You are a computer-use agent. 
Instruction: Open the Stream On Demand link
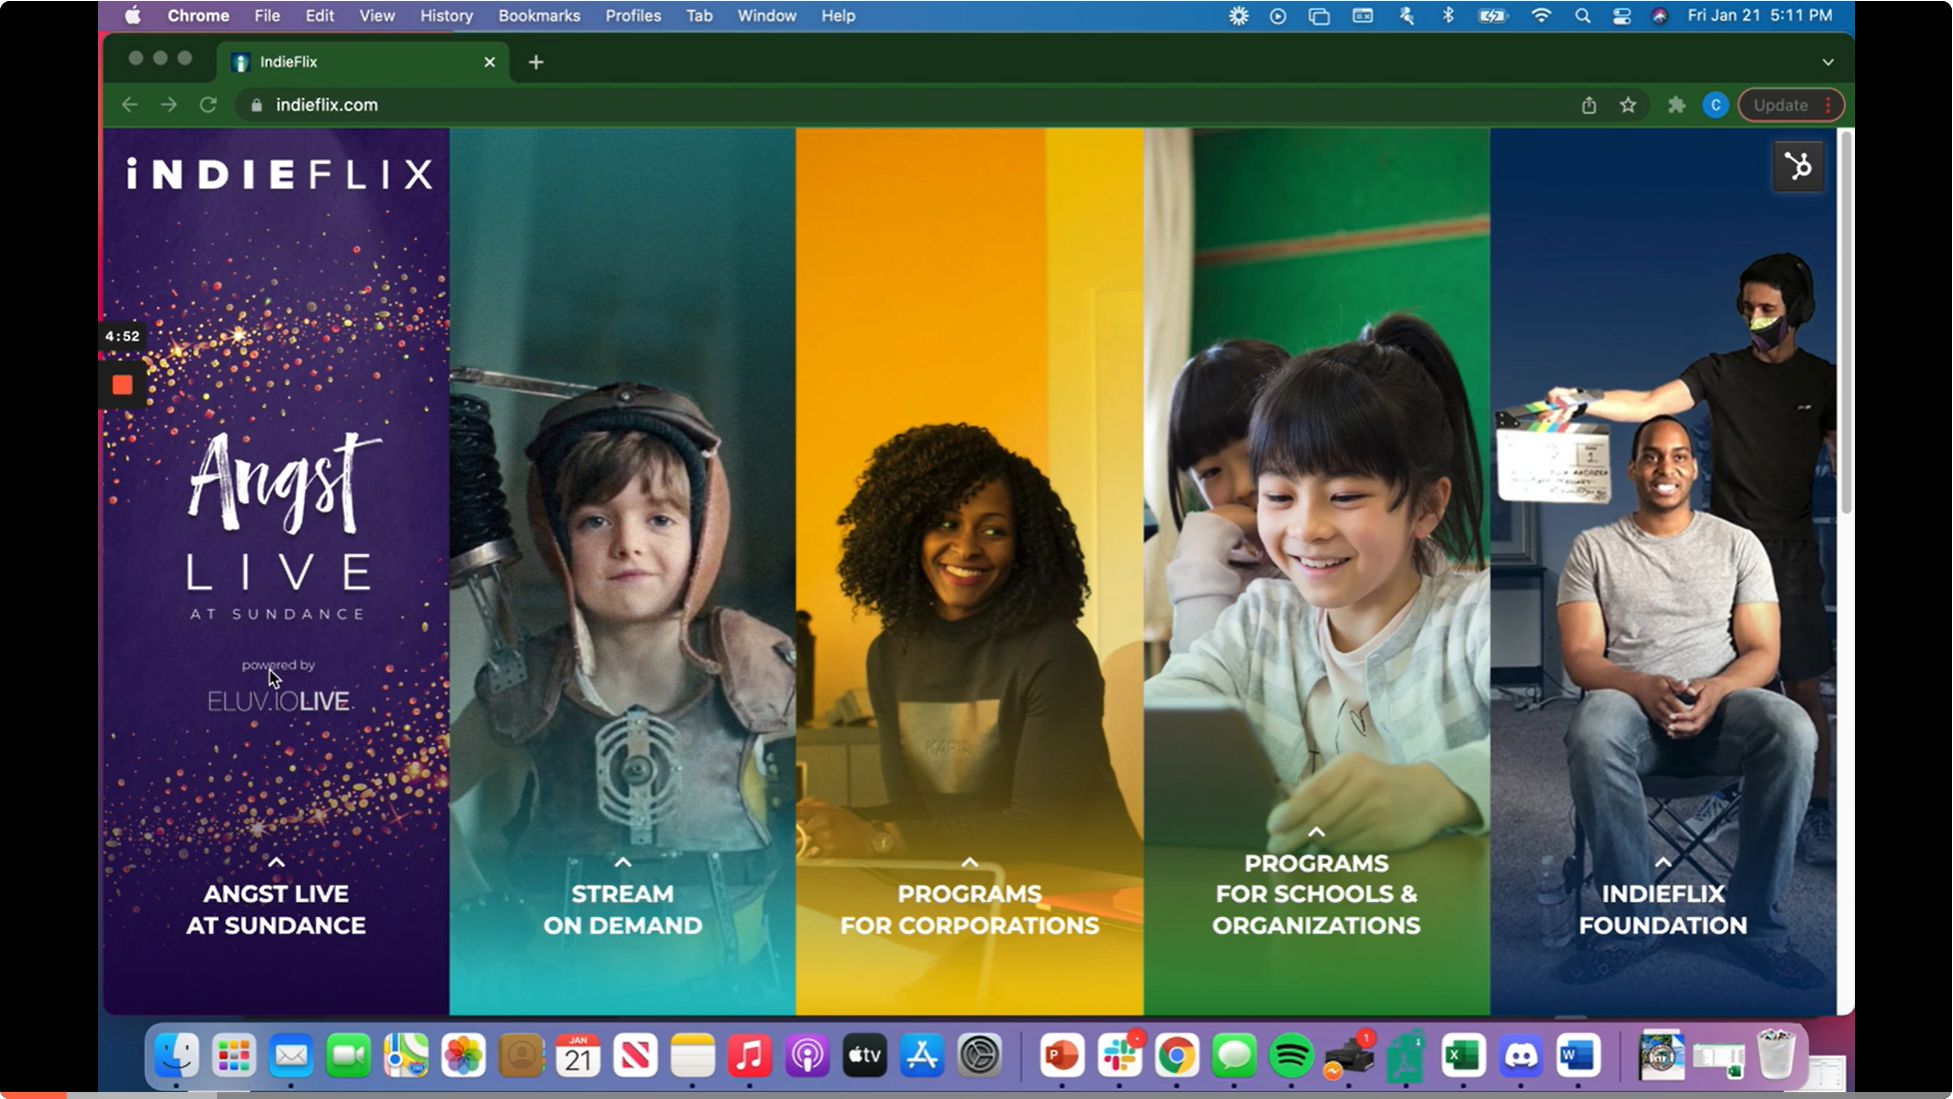pyautogui.click(x=623, y=909)
